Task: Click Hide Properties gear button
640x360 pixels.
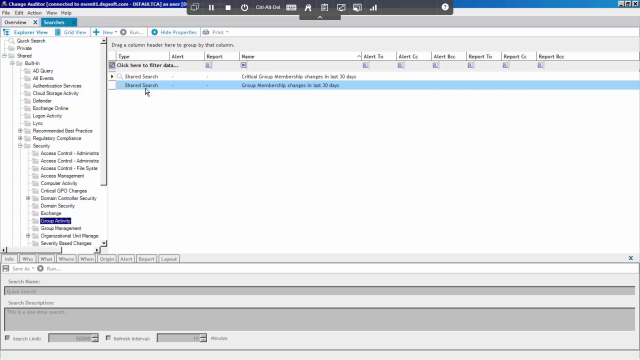Action: pos(174,32)
